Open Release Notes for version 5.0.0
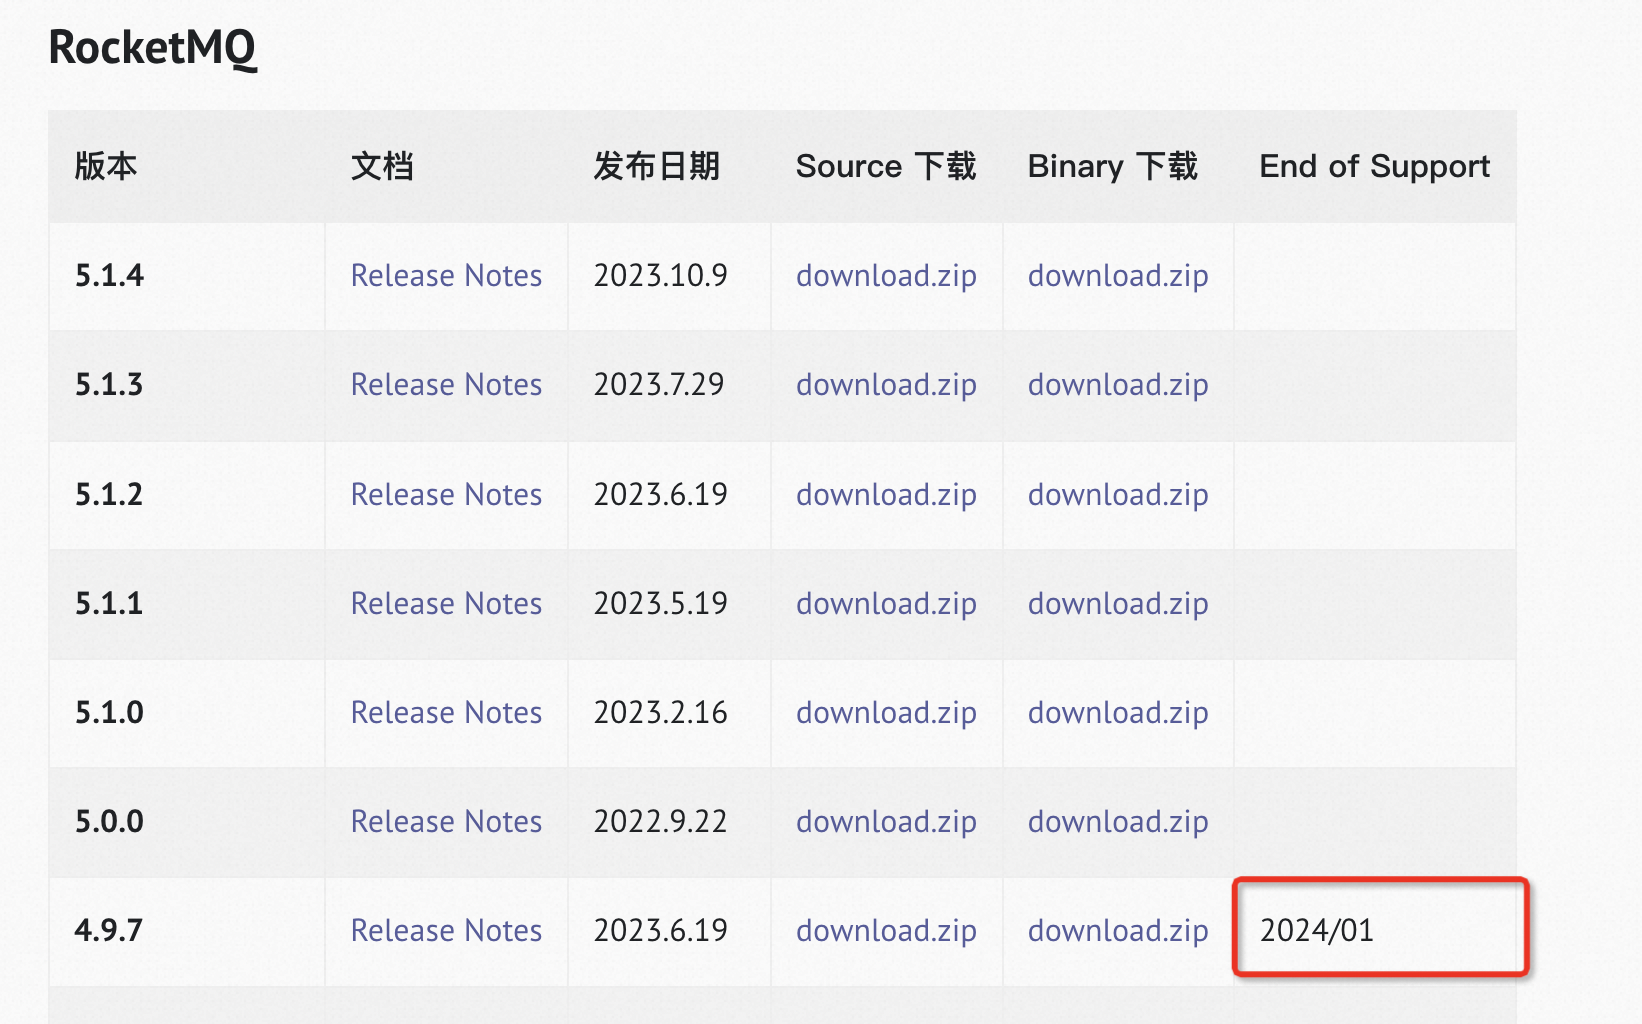The height and width of the screenshot is (1024, 1642). [x=446, y=821]
